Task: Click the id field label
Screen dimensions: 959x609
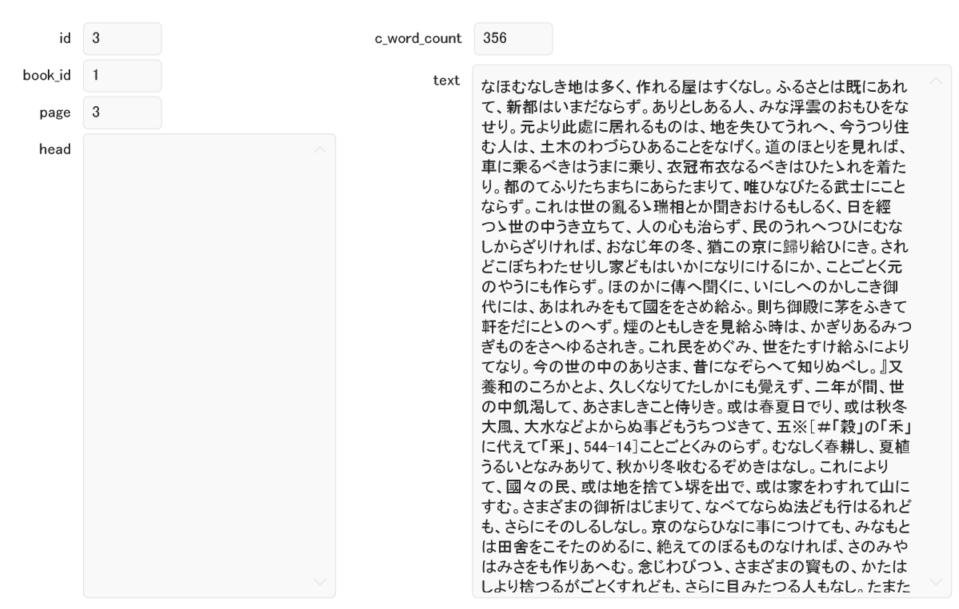Action: [x=65, y=39]
